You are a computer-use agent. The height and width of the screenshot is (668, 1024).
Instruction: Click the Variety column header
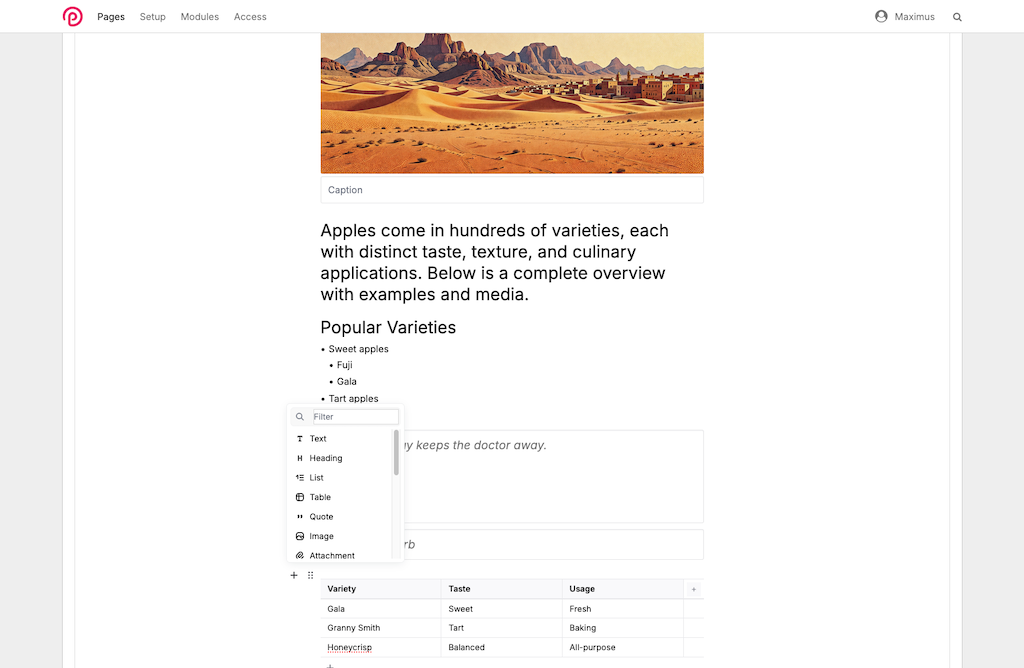381,589
